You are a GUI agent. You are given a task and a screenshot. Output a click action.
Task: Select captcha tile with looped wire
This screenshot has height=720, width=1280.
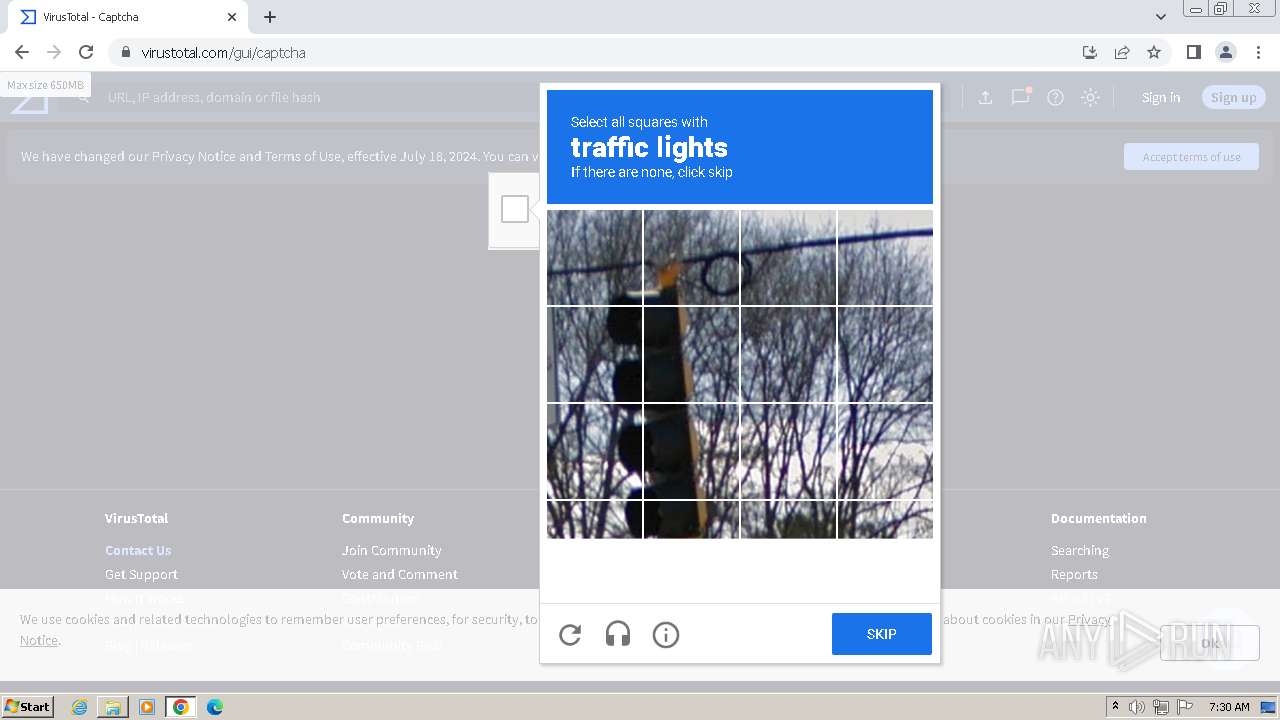(788, 257)
